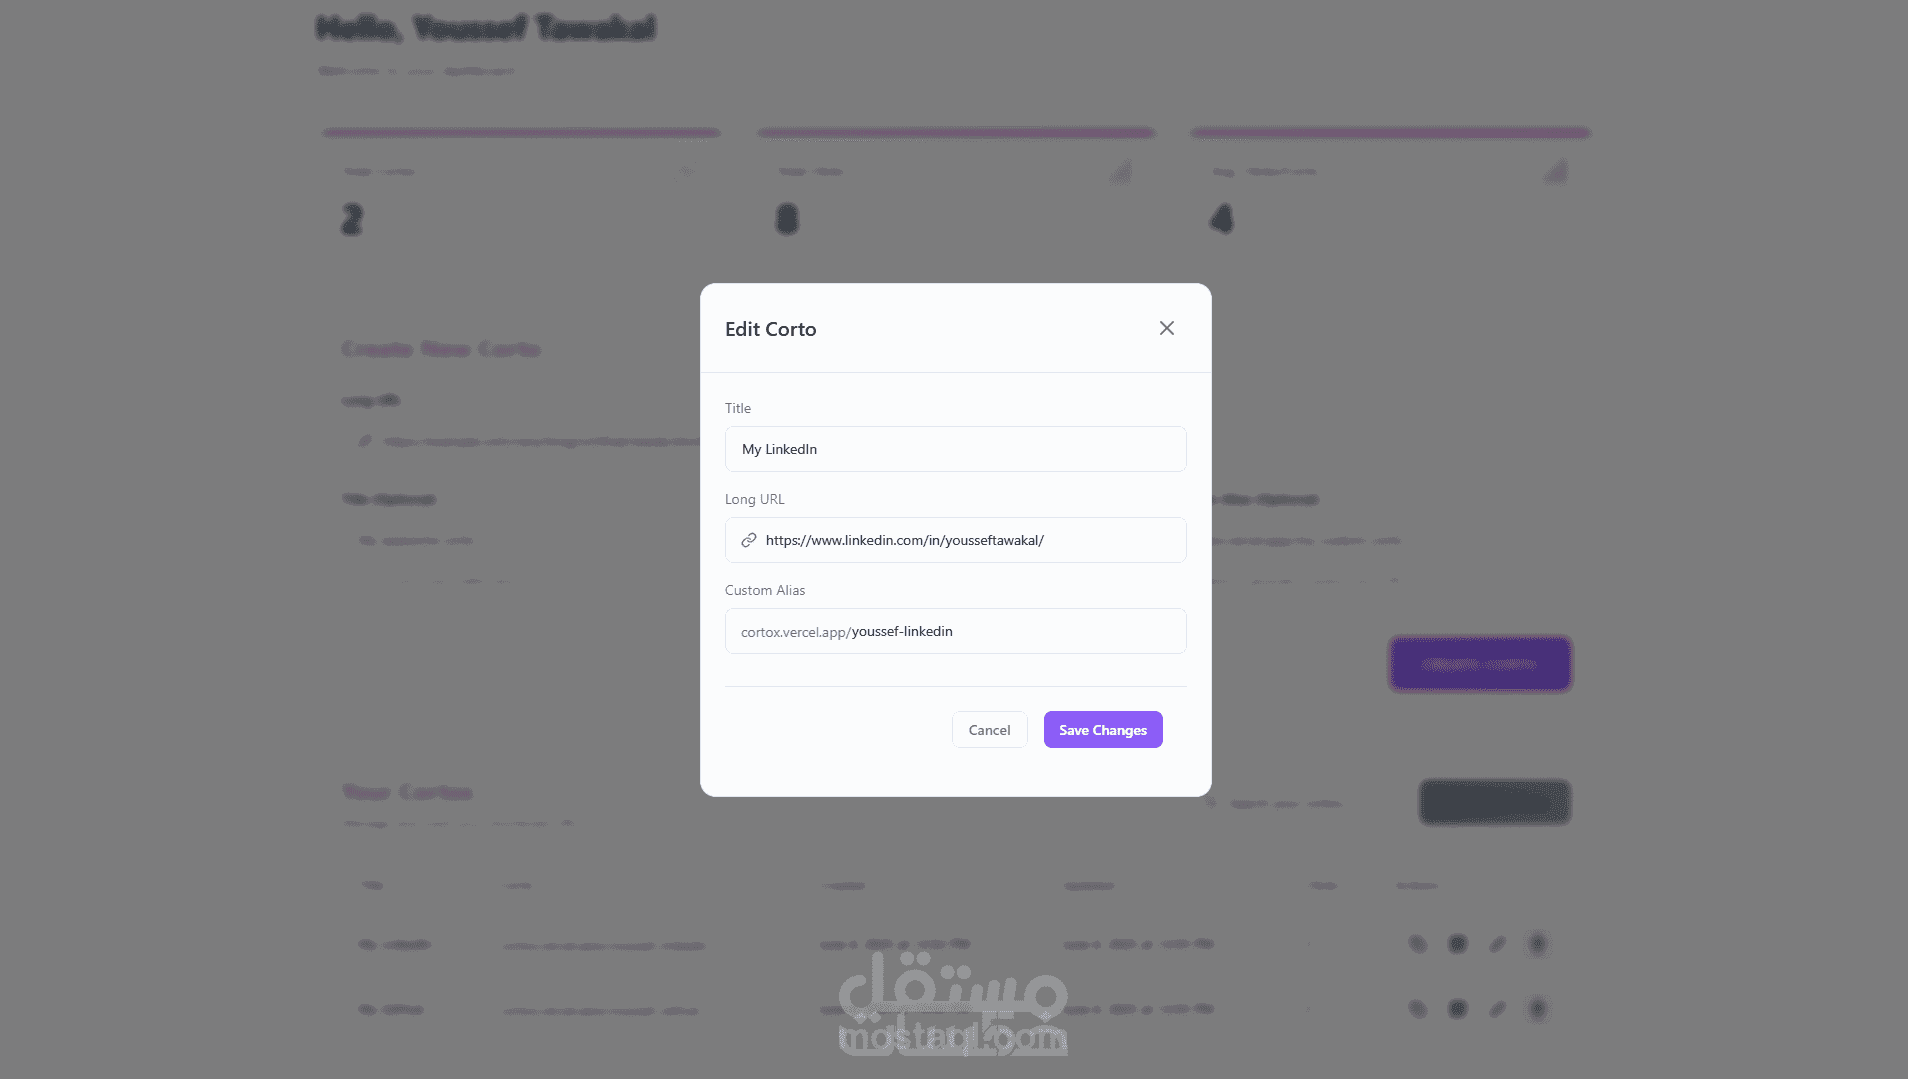Click the chain link icon in Long URL field

(748, 540)
